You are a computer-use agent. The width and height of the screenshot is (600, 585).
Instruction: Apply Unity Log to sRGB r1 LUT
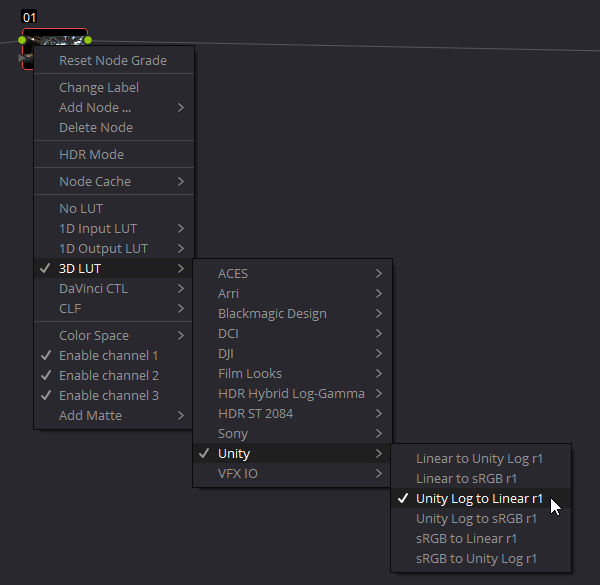pyautogui.click(x=481, y=518)
